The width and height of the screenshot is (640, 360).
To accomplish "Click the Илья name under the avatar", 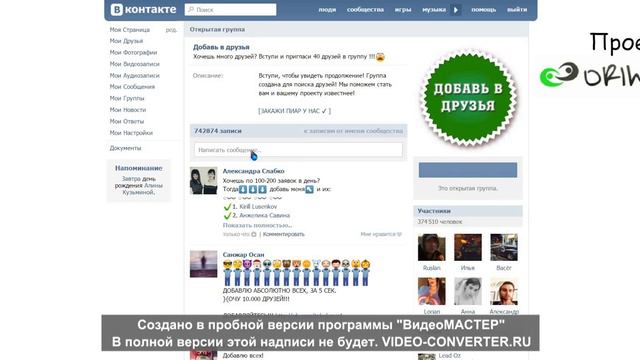I will pyautogui.click(x=468, y=268).
